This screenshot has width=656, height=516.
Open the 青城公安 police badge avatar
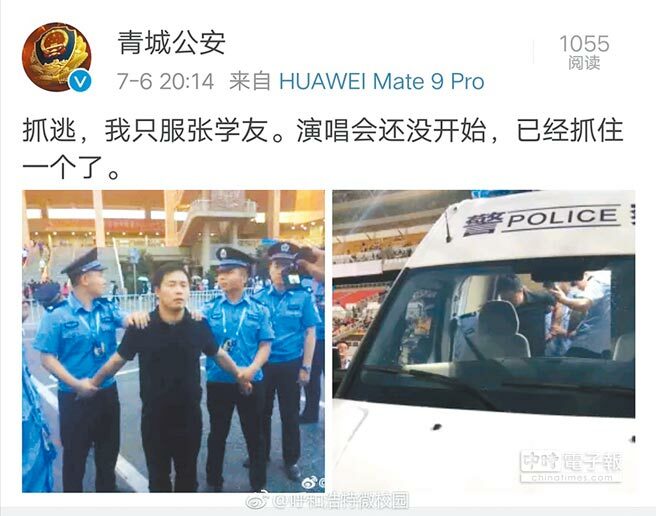pyautogui.click(x=56, y=56)
